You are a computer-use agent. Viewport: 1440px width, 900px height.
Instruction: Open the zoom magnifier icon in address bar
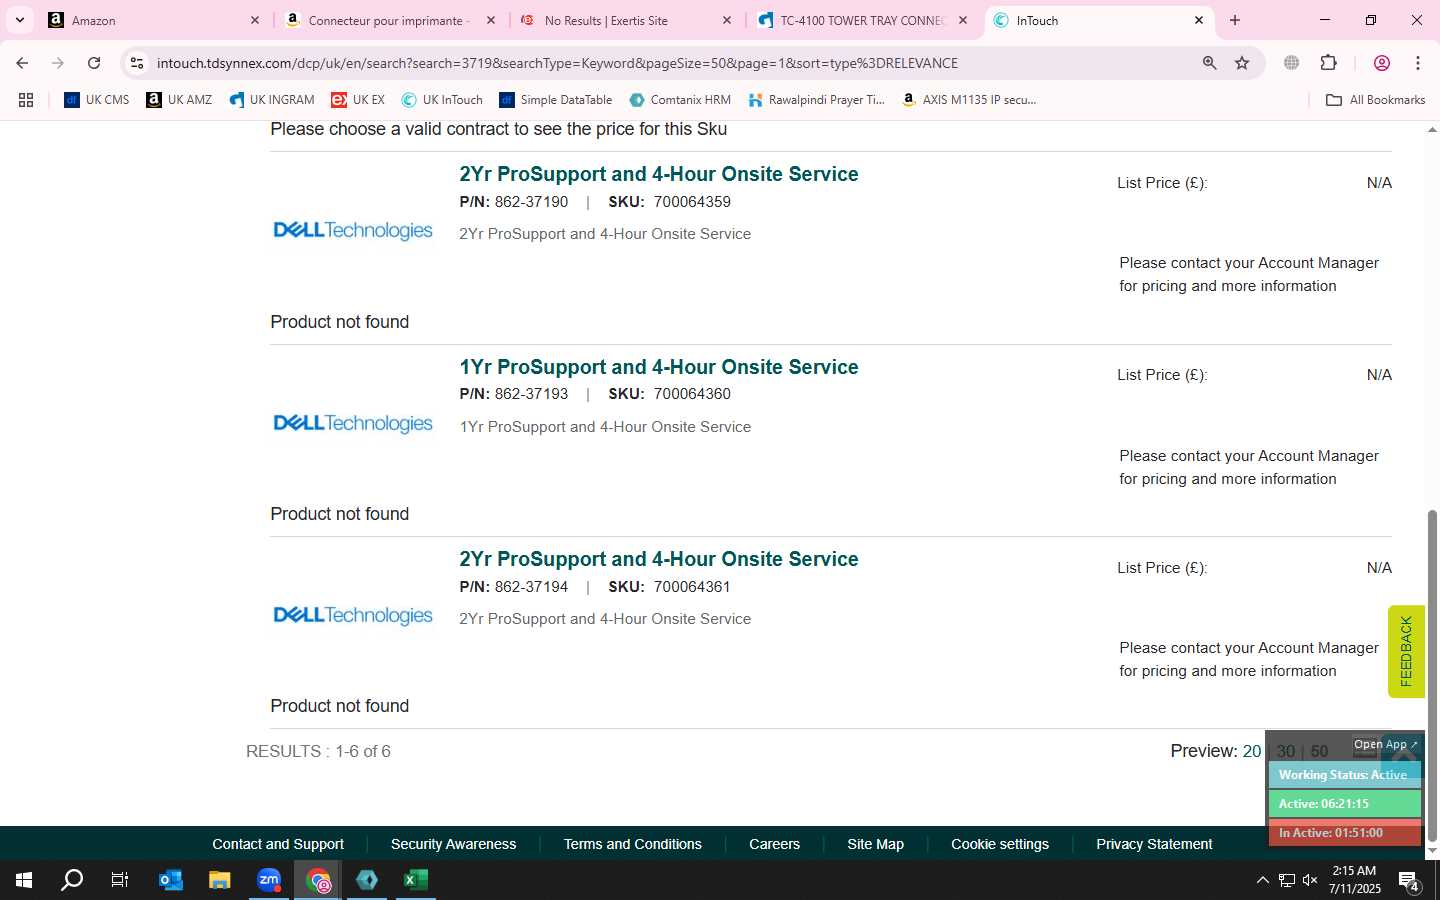(1209, 63)
